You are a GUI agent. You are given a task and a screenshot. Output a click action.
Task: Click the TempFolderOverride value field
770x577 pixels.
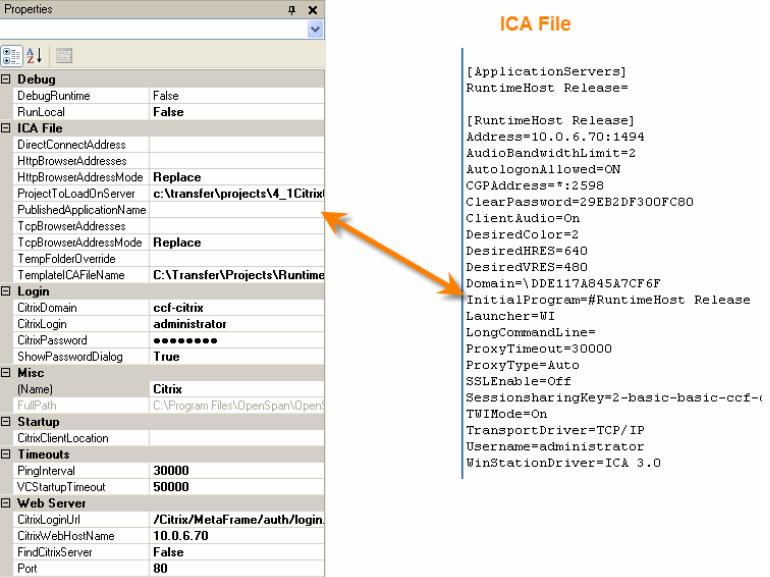(237, 259)
